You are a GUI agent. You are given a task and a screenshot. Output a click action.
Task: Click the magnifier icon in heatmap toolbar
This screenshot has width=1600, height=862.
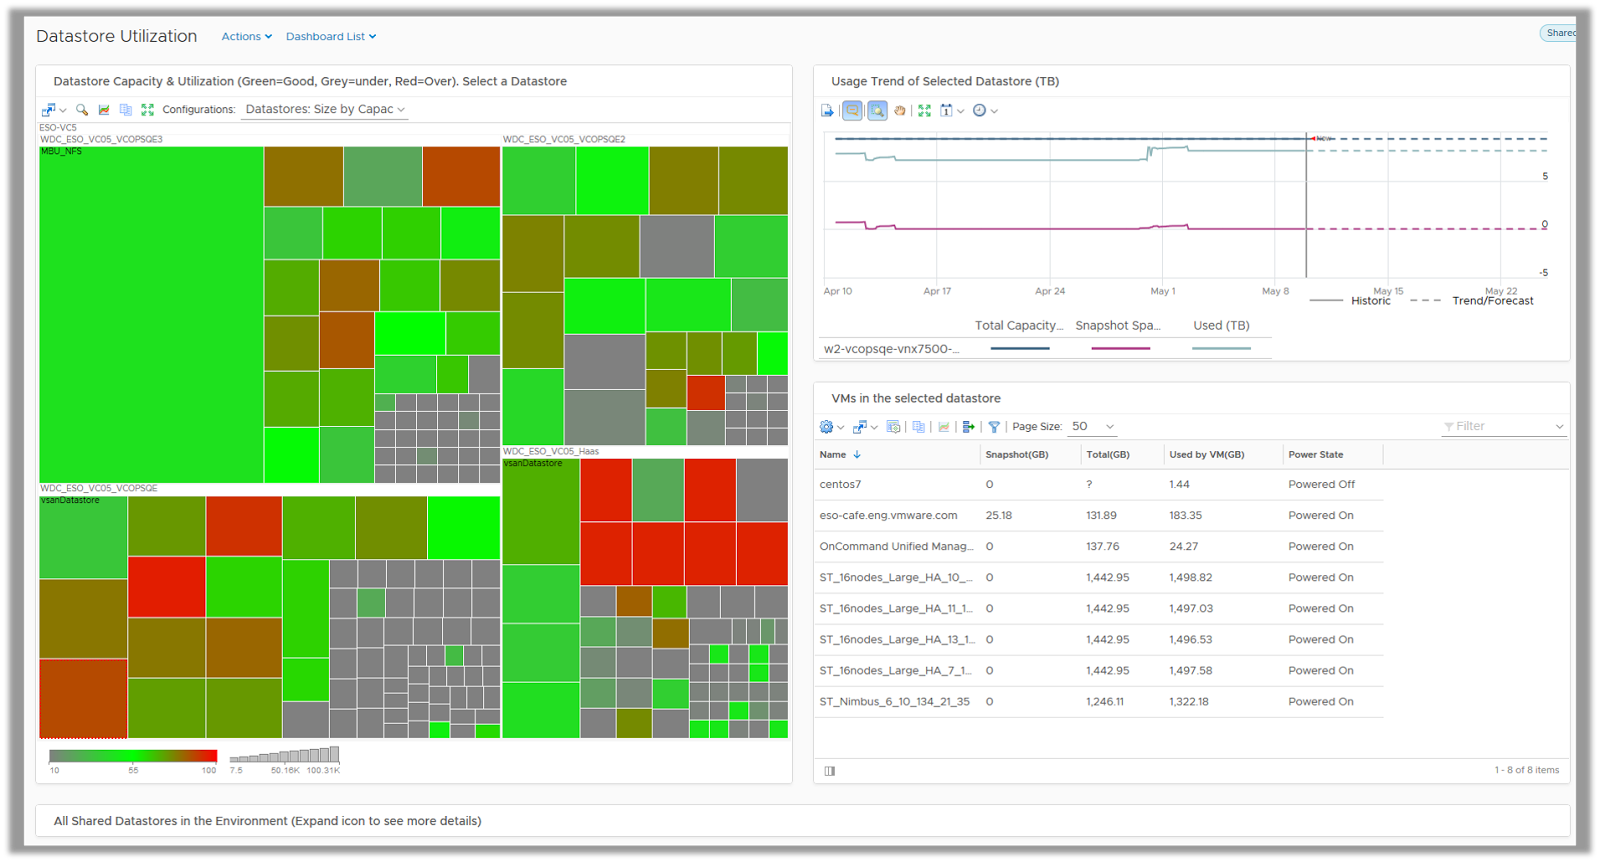point(82,110)
